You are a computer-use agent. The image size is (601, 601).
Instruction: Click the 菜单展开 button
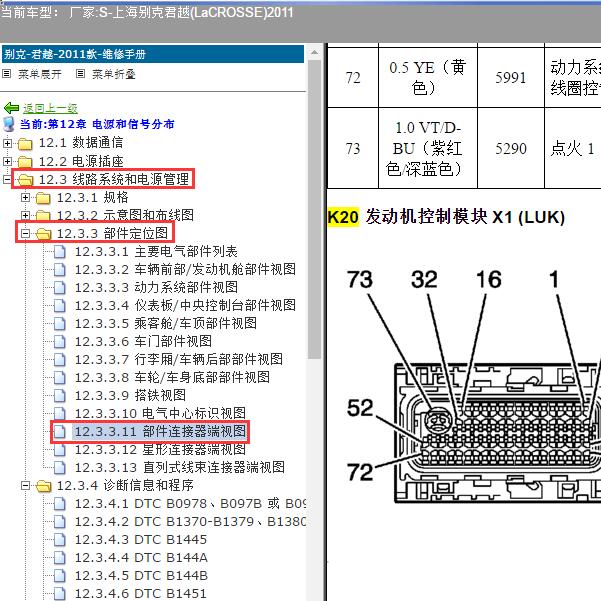coord(40,74)
